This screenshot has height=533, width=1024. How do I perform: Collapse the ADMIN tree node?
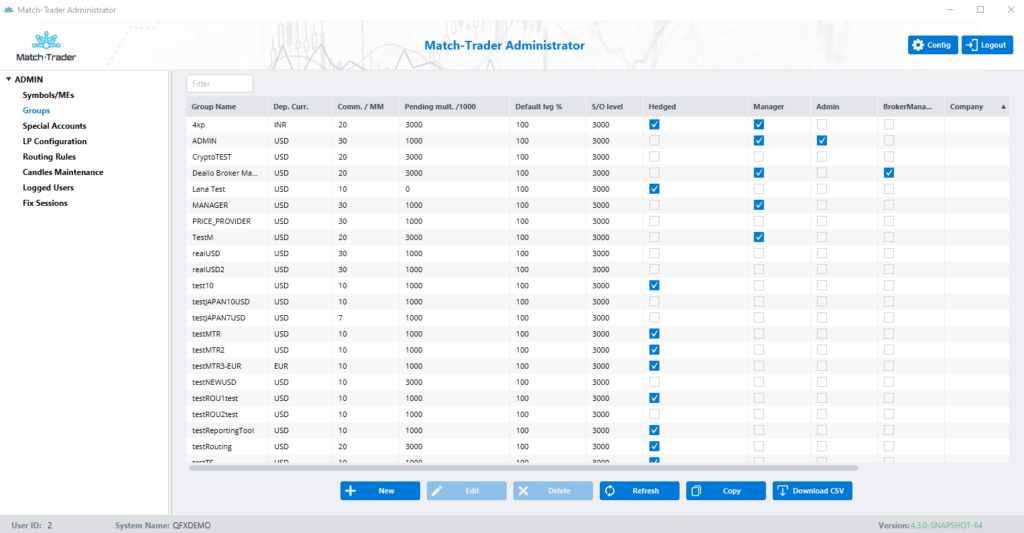(8, 79)
